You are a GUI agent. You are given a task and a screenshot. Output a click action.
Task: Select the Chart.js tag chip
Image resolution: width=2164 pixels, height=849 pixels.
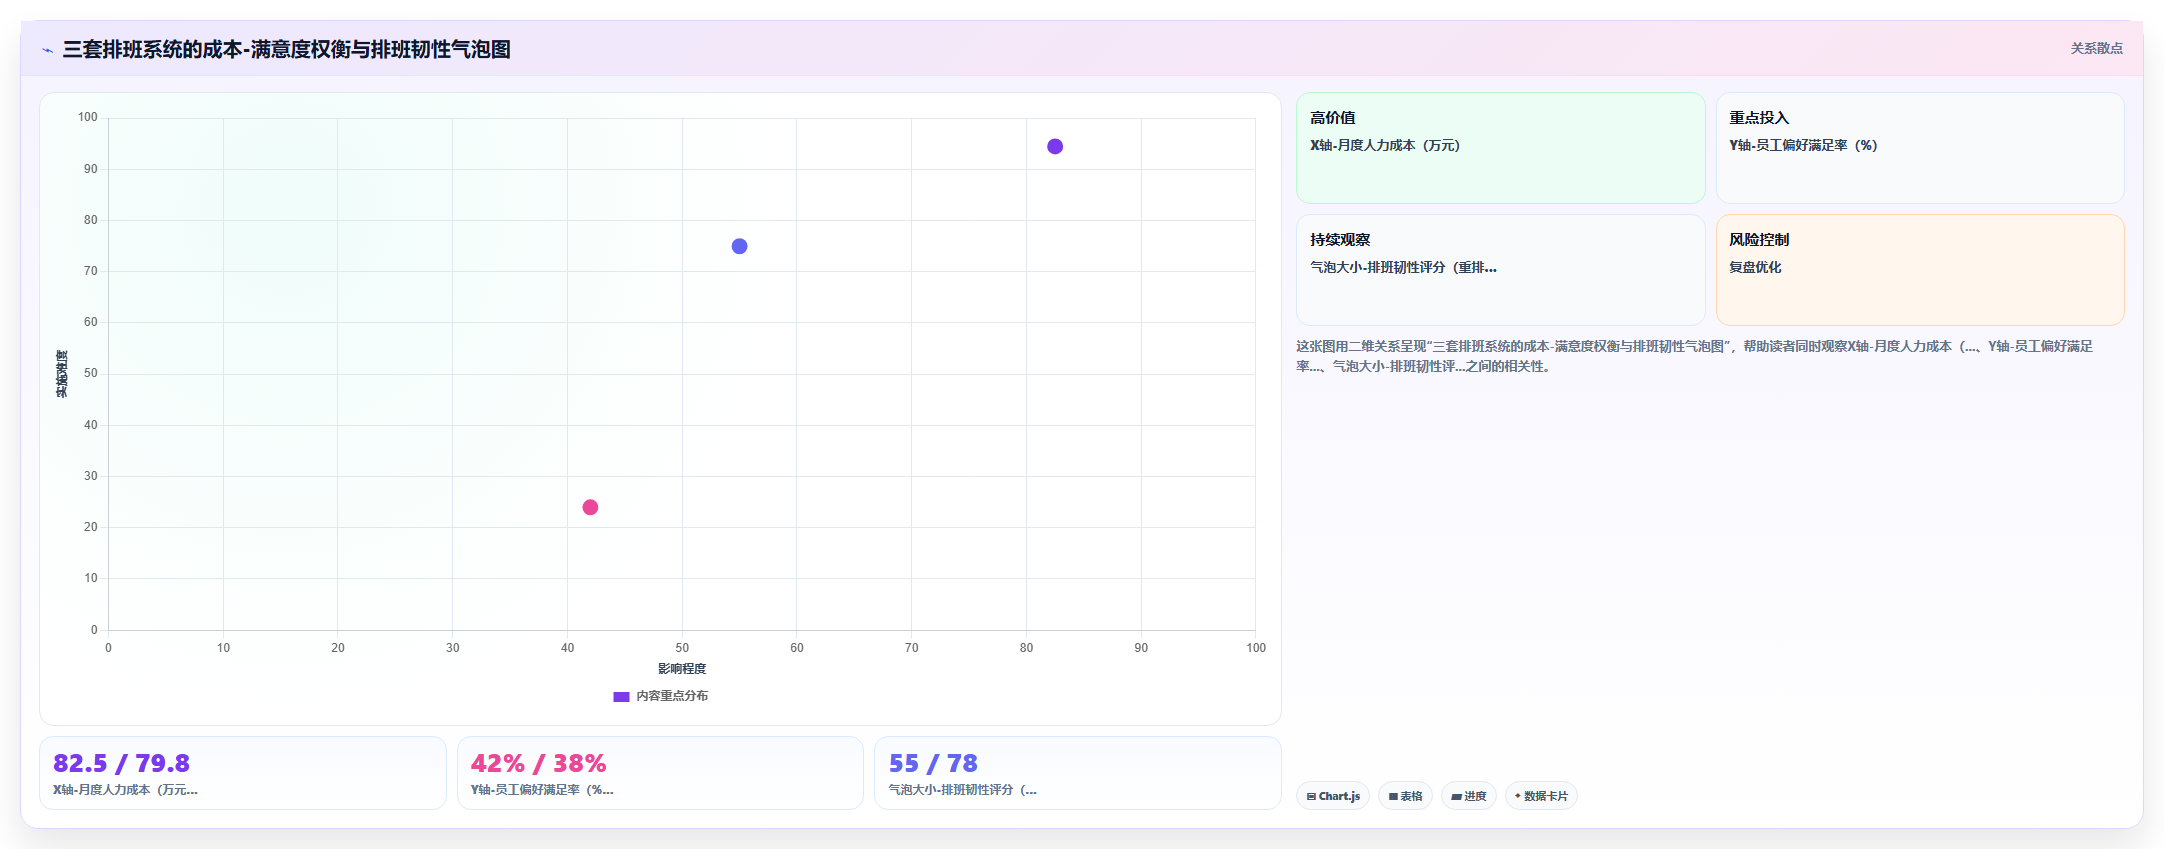(1333, 796)
